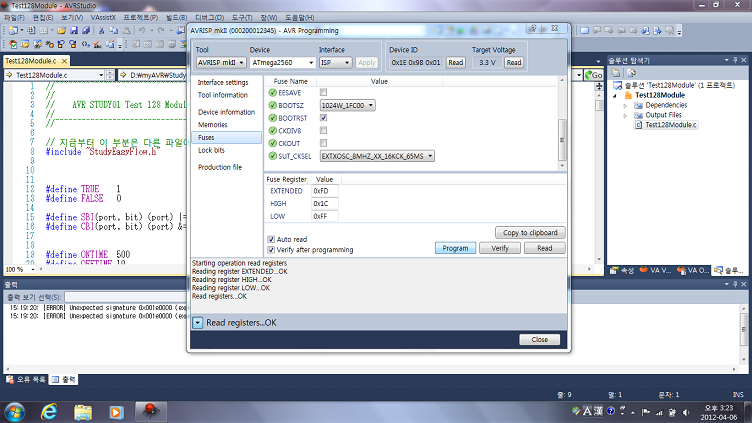This screenshot has width=752, height=423.
Task: Click the green Go button in editor bar
Action: [x=594, y=75]
